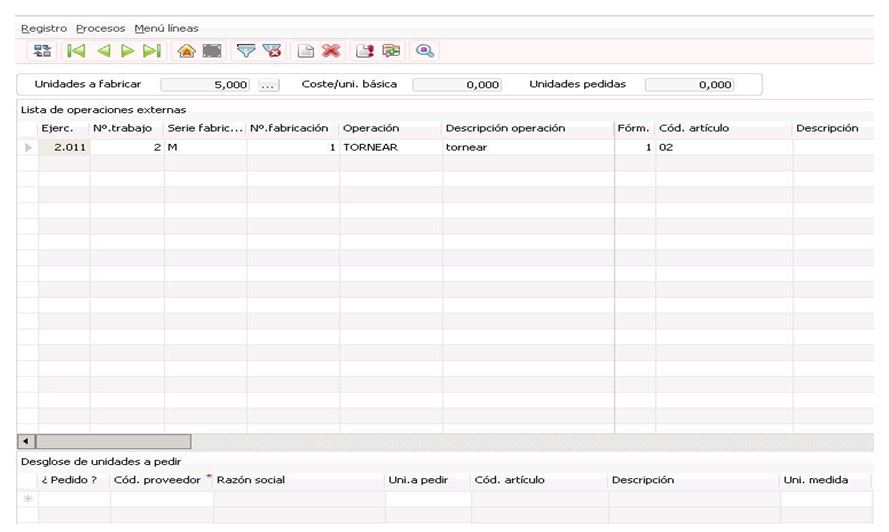
Task: Create a new record with the page icon
Action: (x=306, y=51)
